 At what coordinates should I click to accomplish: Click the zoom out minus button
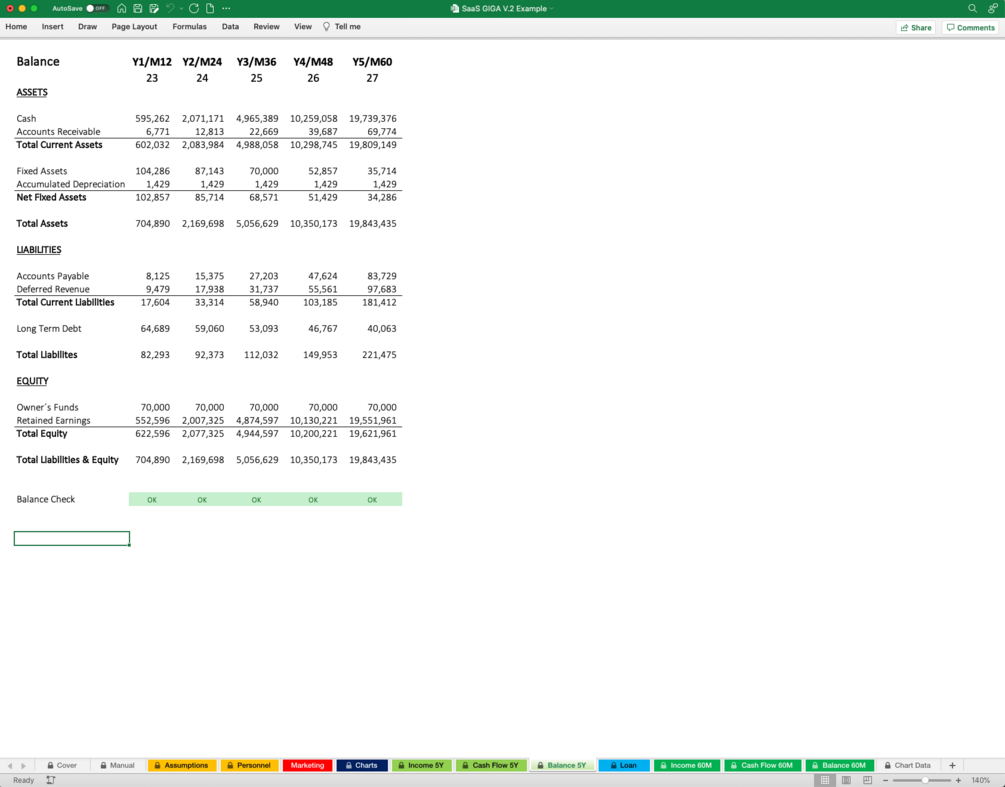[x=886, y=780]
